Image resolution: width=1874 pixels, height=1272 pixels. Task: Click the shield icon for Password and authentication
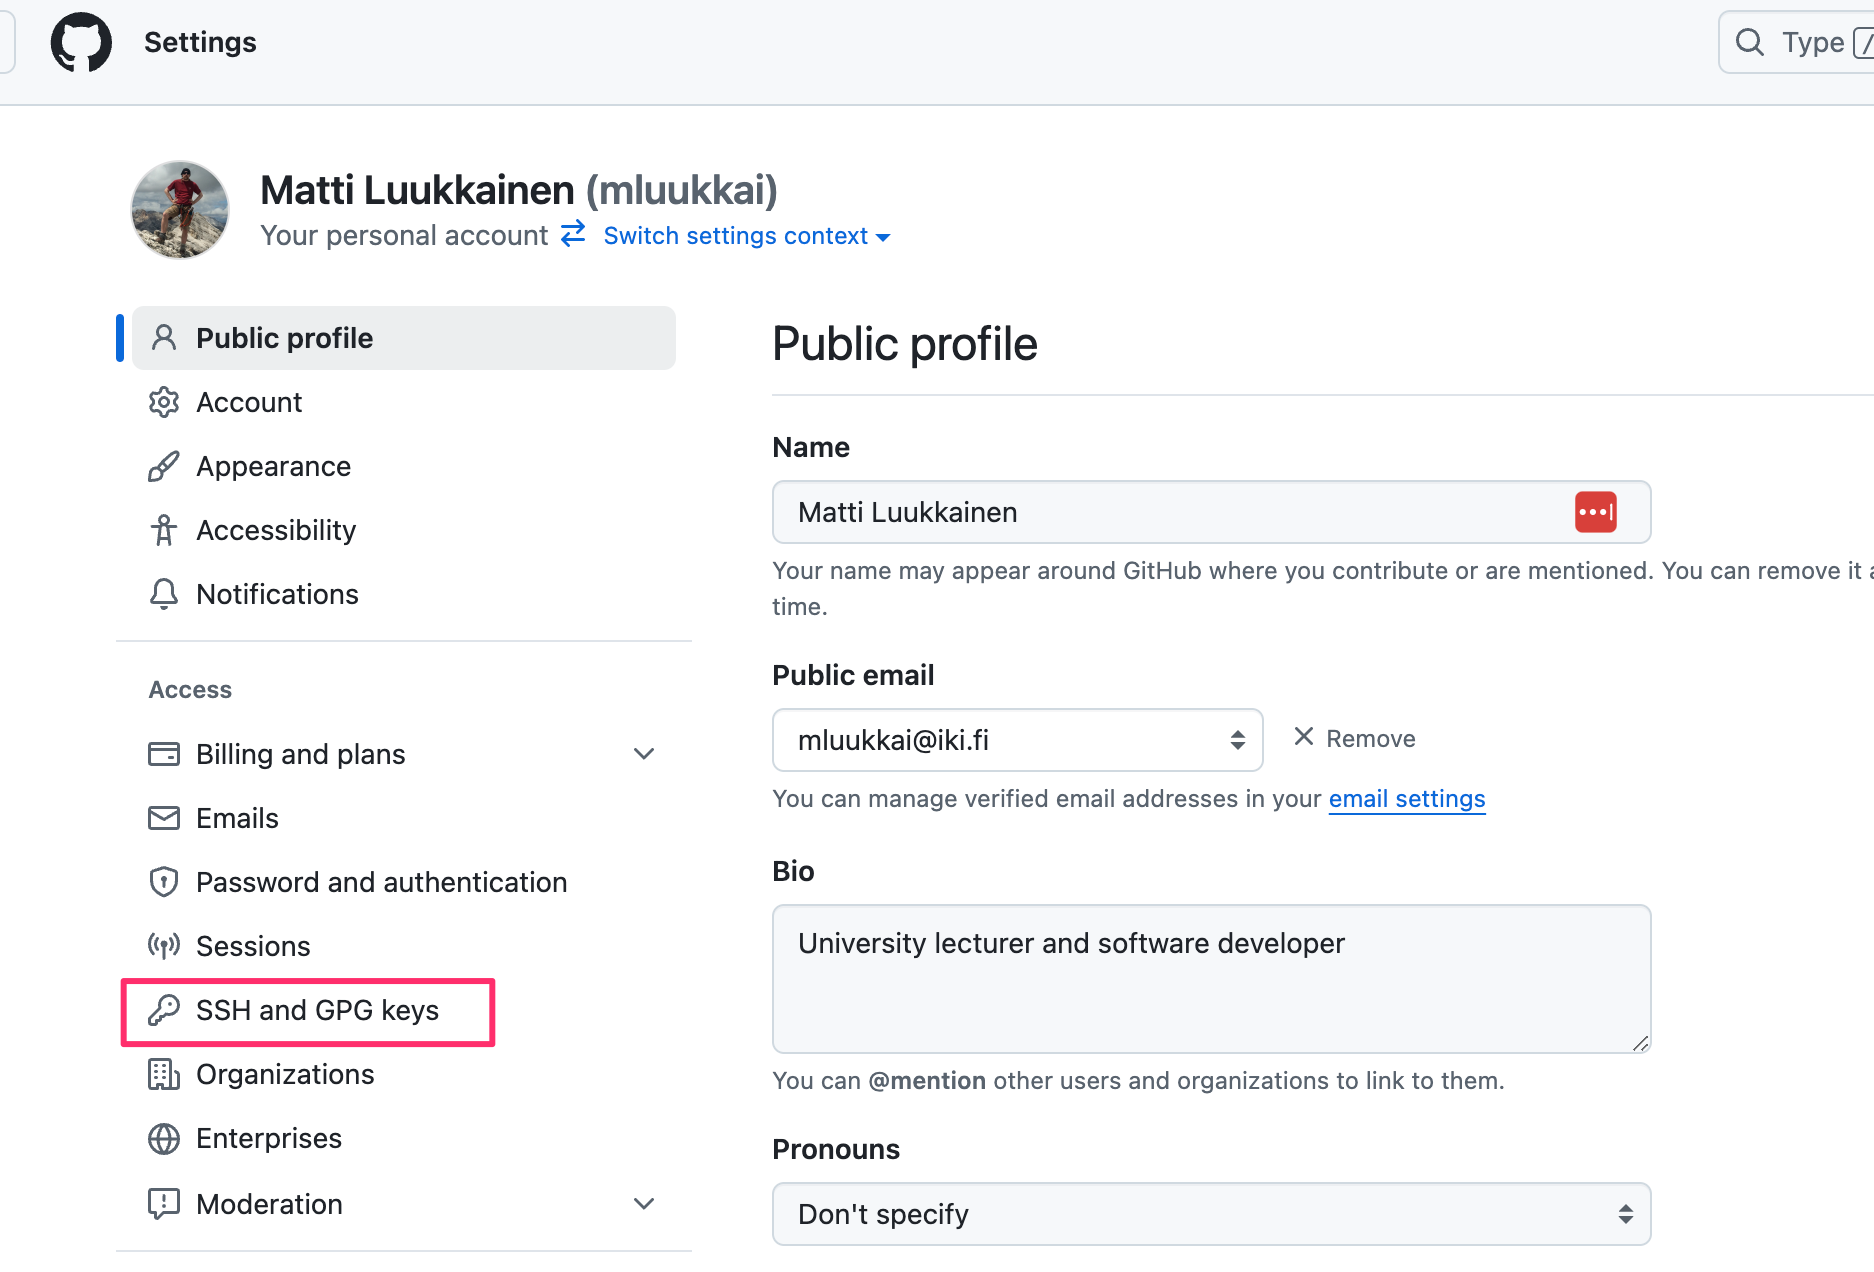coord(164,882)
